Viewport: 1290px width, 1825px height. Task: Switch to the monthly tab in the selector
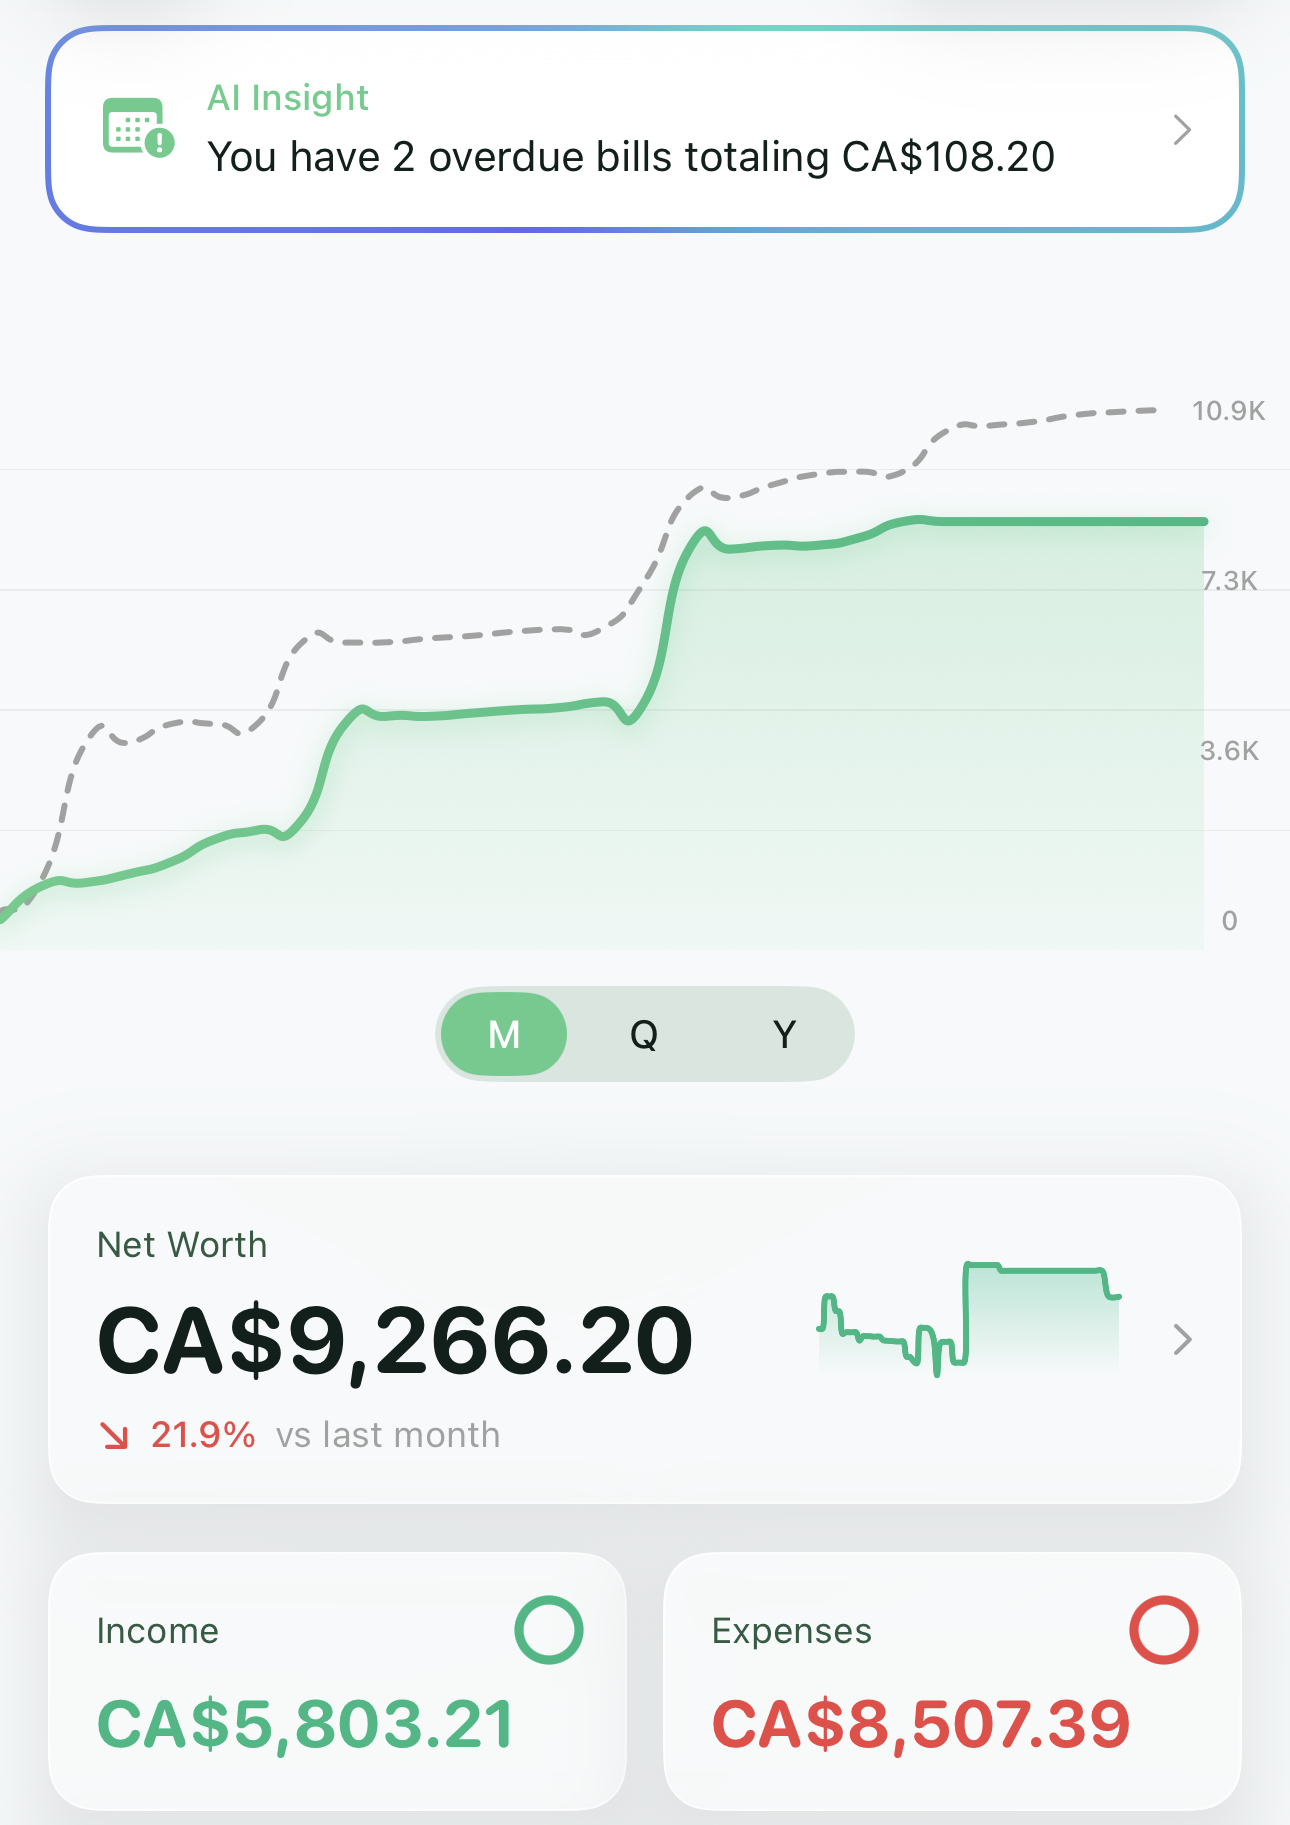tap(503, 1035)
